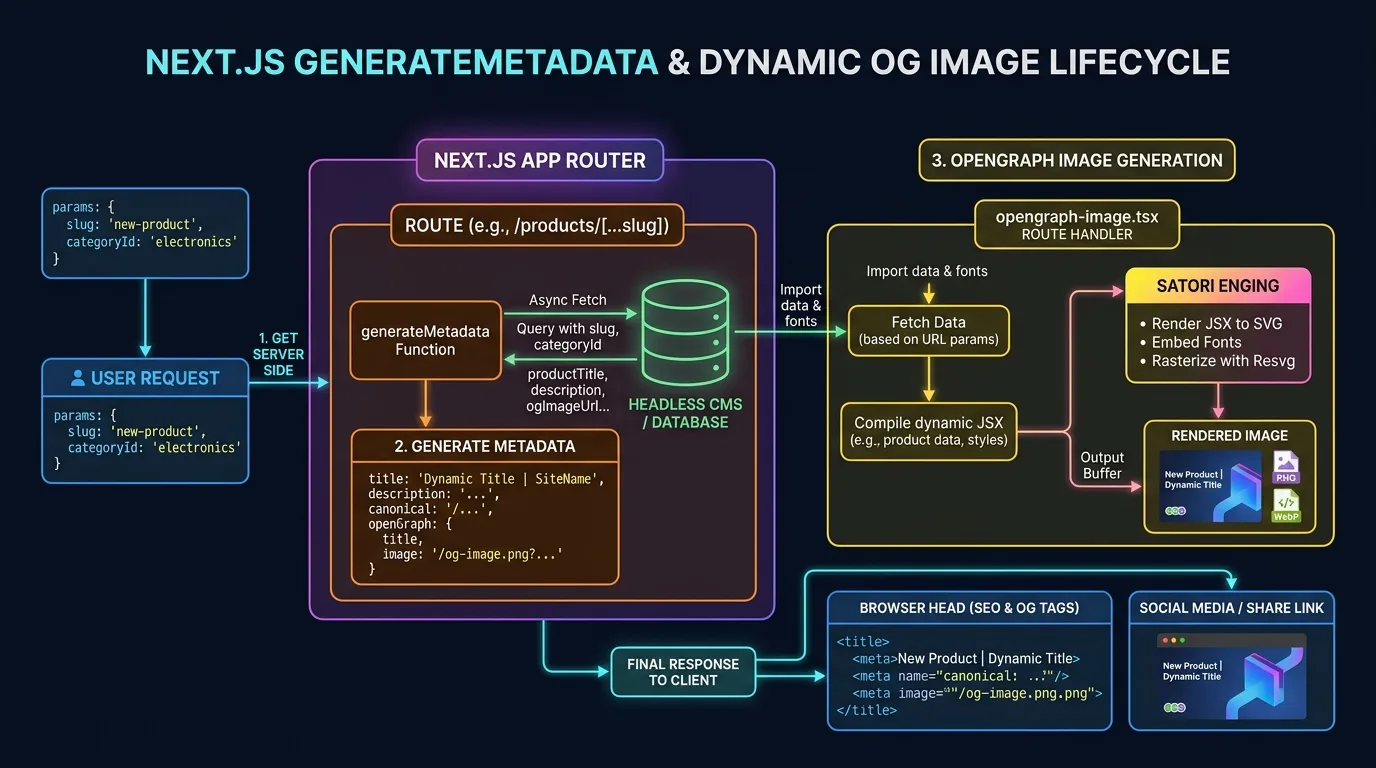The width and height of the screenshot is (1376, 768).
Task: Click the '1. GET SERVER SIDE' label
Action: tap(278, 354)
